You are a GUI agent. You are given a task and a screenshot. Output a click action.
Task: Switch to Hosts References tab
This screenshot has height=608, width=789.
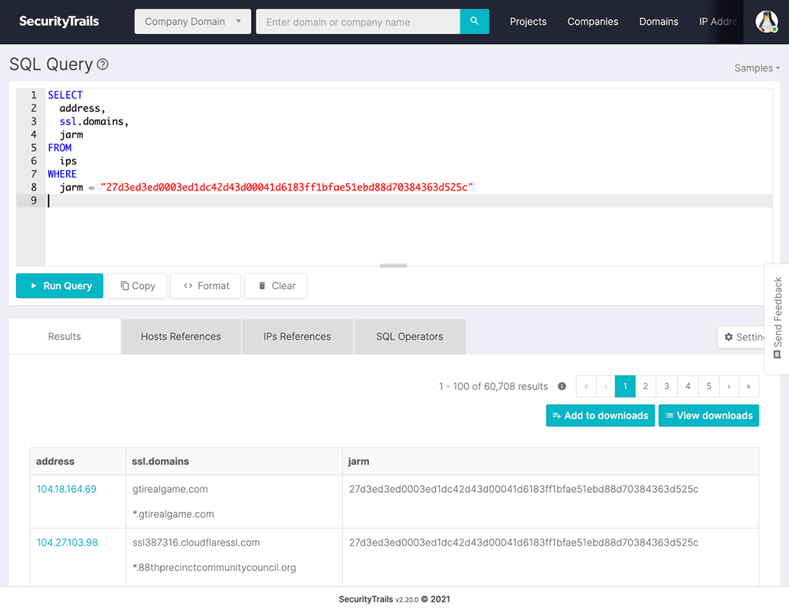click(181, 336)
